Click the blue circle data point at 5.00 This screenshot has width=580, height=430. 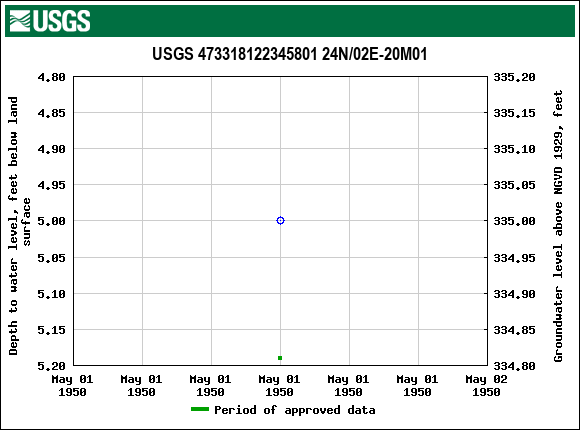click(280, 221)
